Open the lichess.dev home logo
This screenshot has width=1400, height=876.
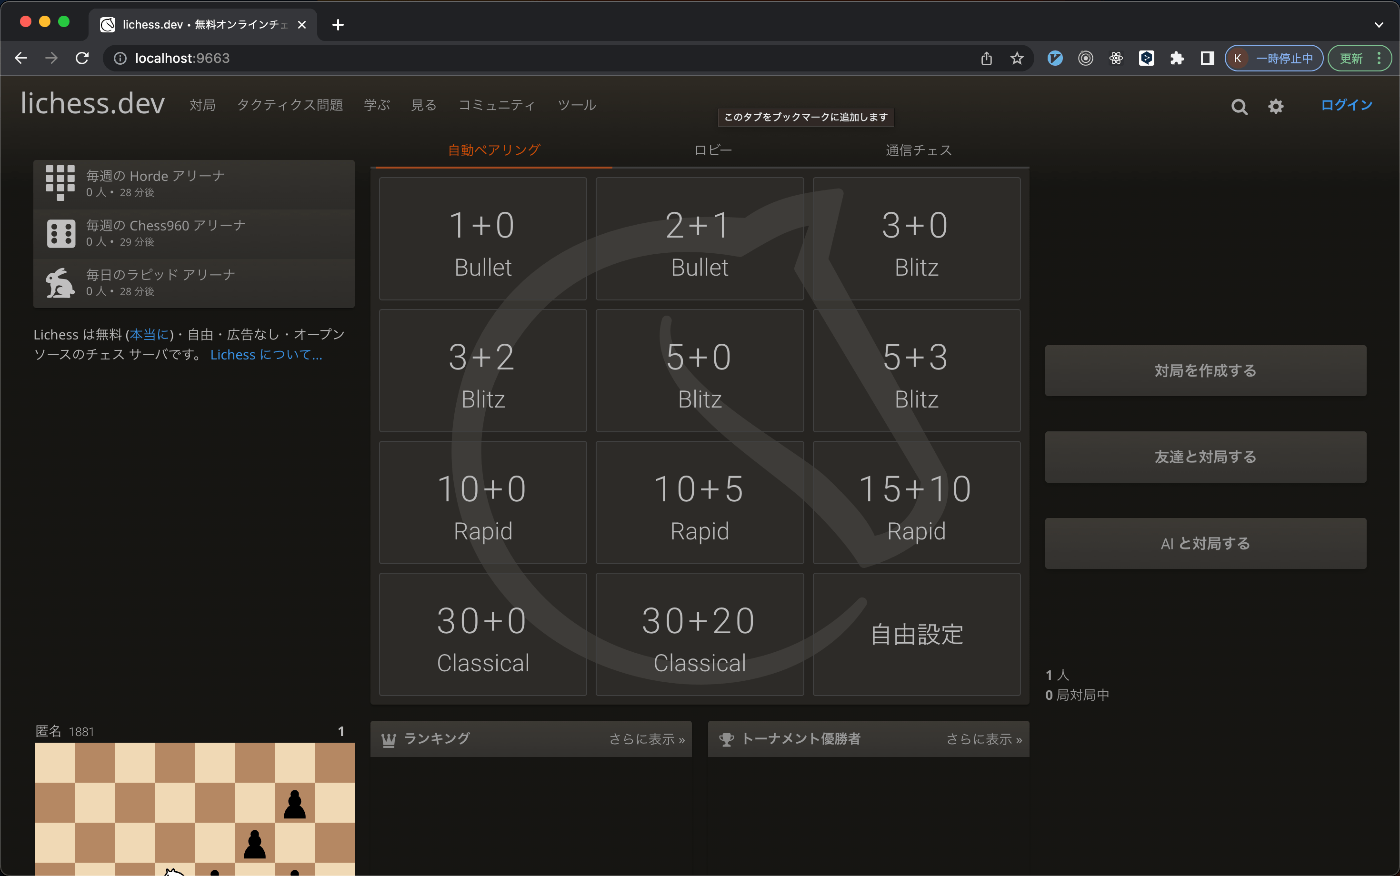pyautogui.click(x=92, y=103)
